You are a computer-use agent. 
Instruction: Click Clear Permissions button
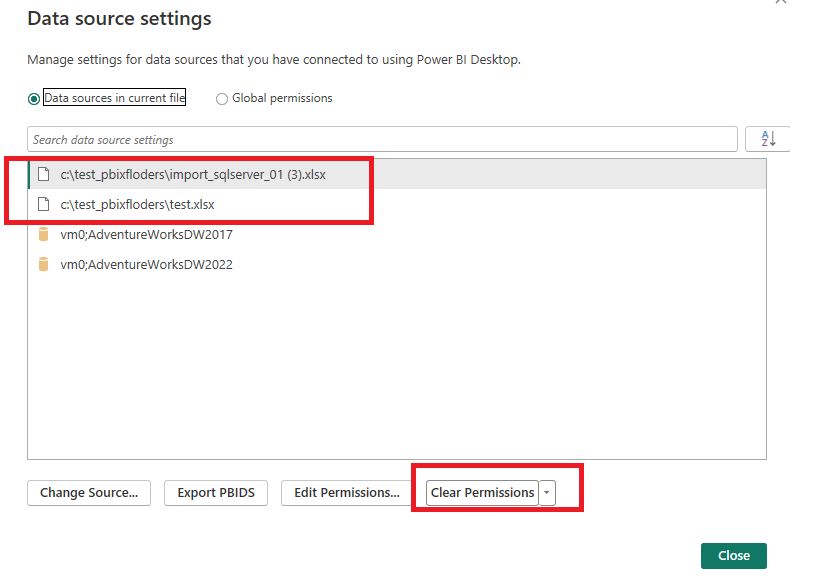click(x=482, y=493)
